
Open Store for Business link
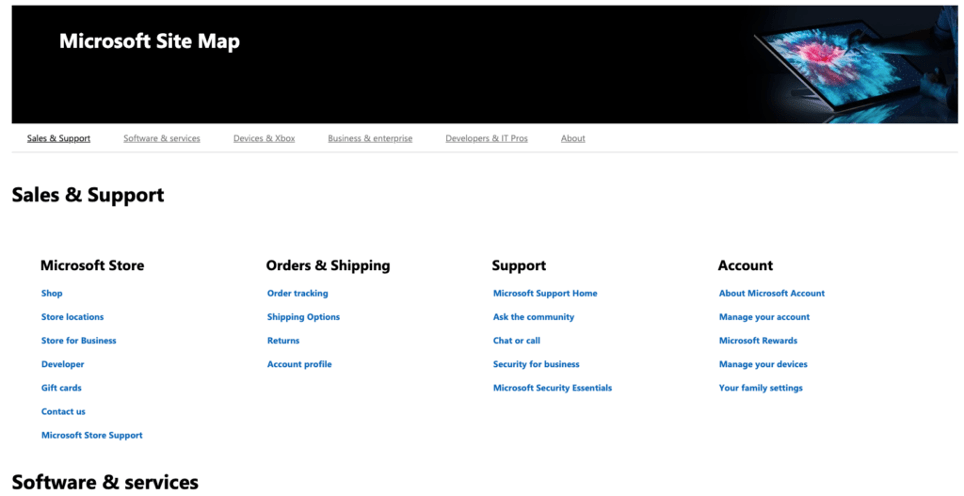pyautogui.click(x=79, y=341)
